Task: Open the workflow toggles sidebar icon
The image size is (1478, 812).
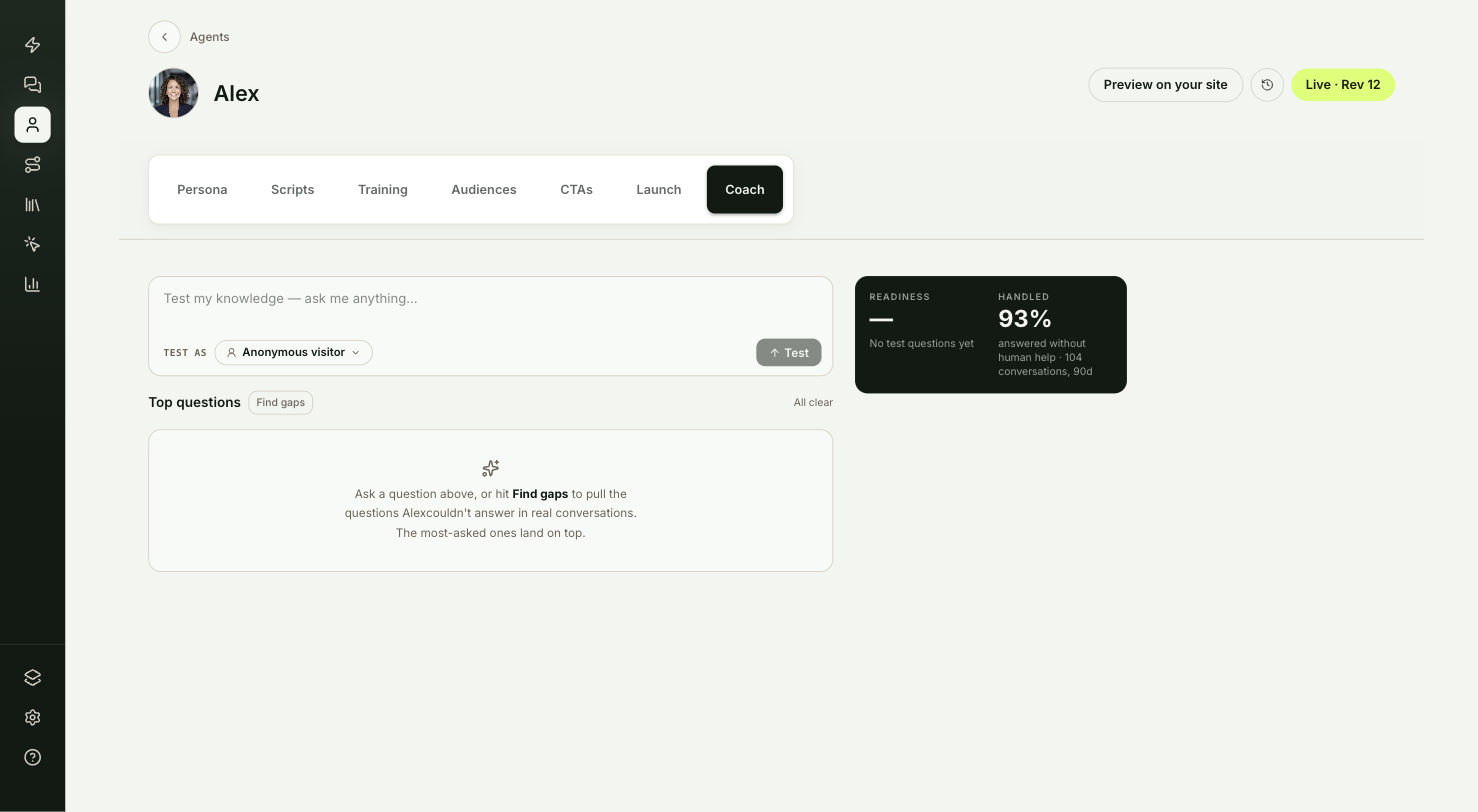Action: pos(32,165)
